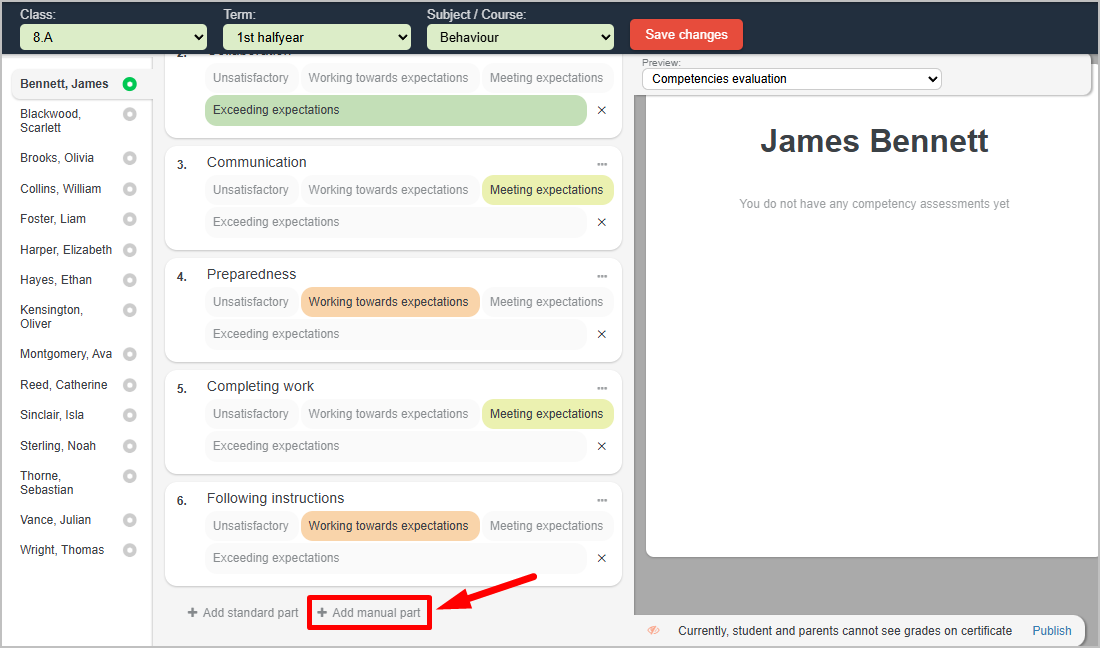Open three-dot menu for Following instructions

coord(602,500)
